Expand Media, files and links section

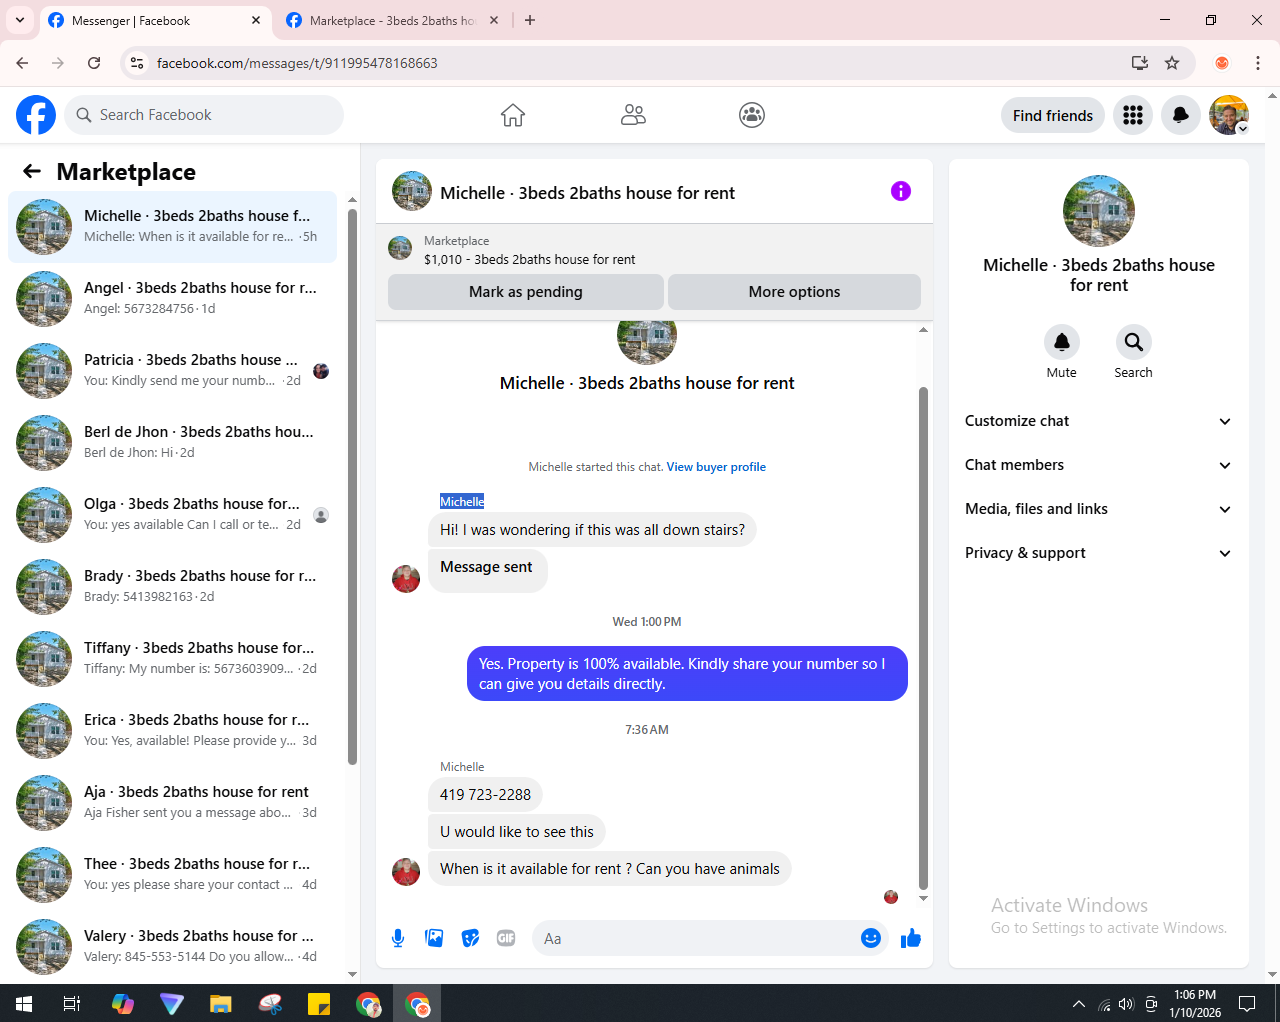point(1099,509)
